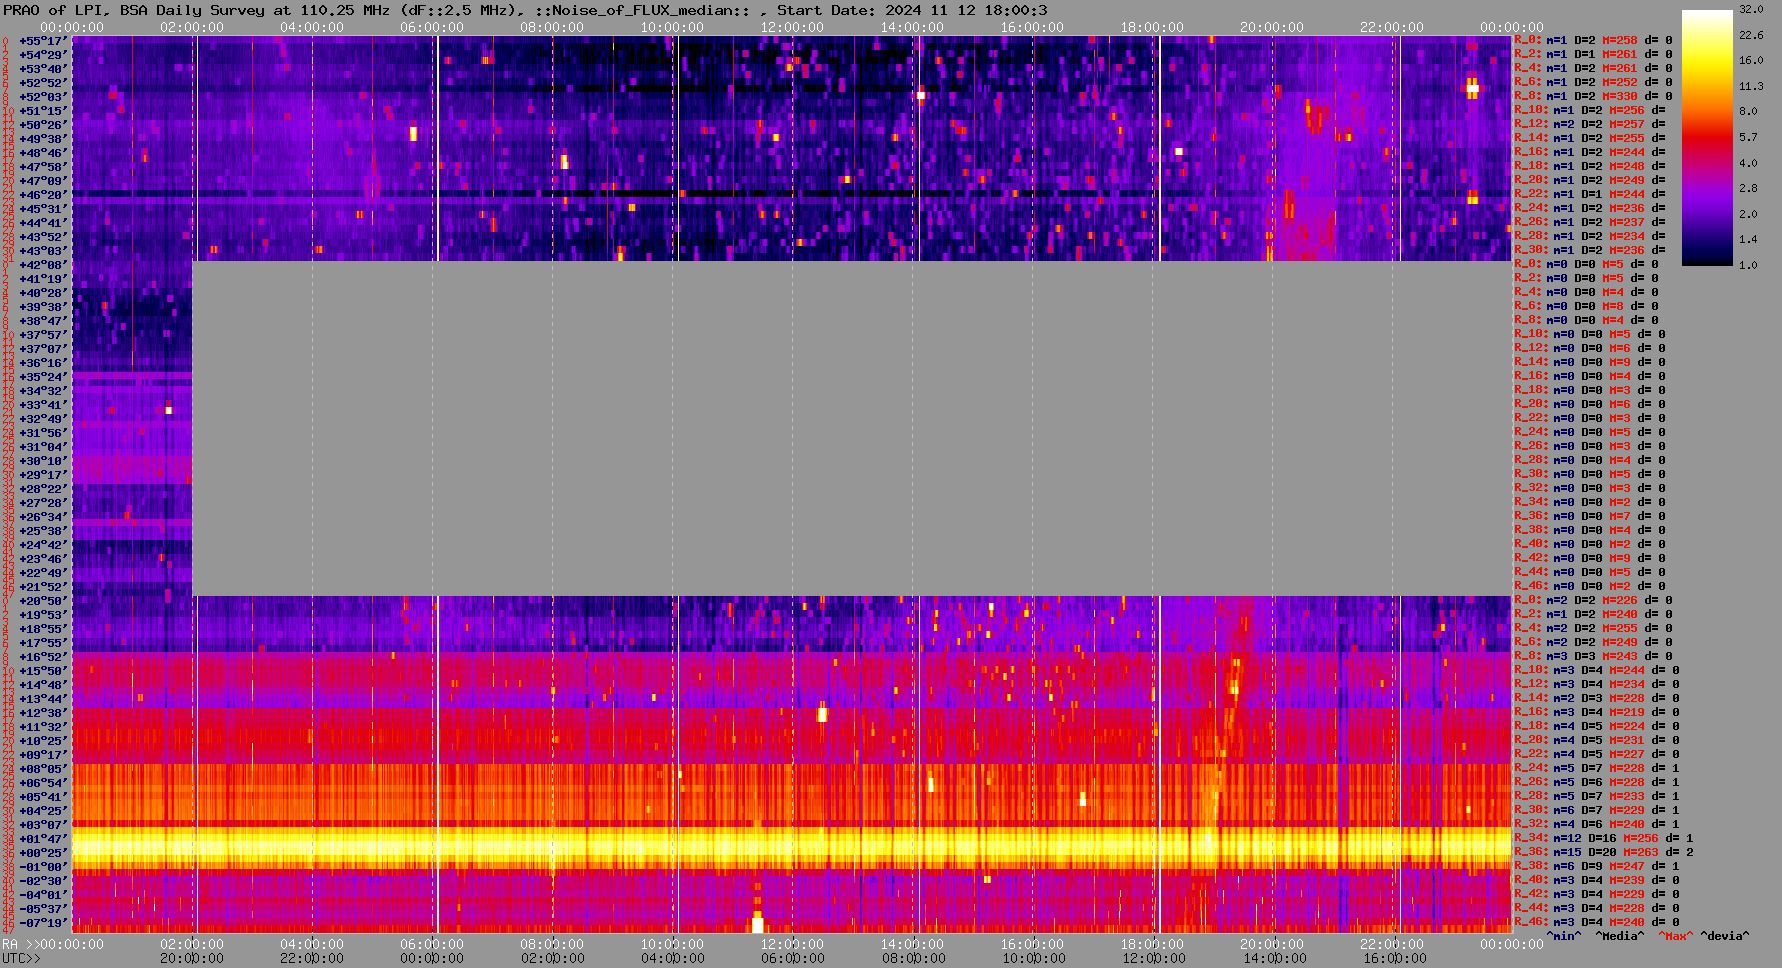Click 20:00:00 on the bottom RA axis
Image resolution: width=1782 pixels, height=968 pixels.
point(1272,944)
